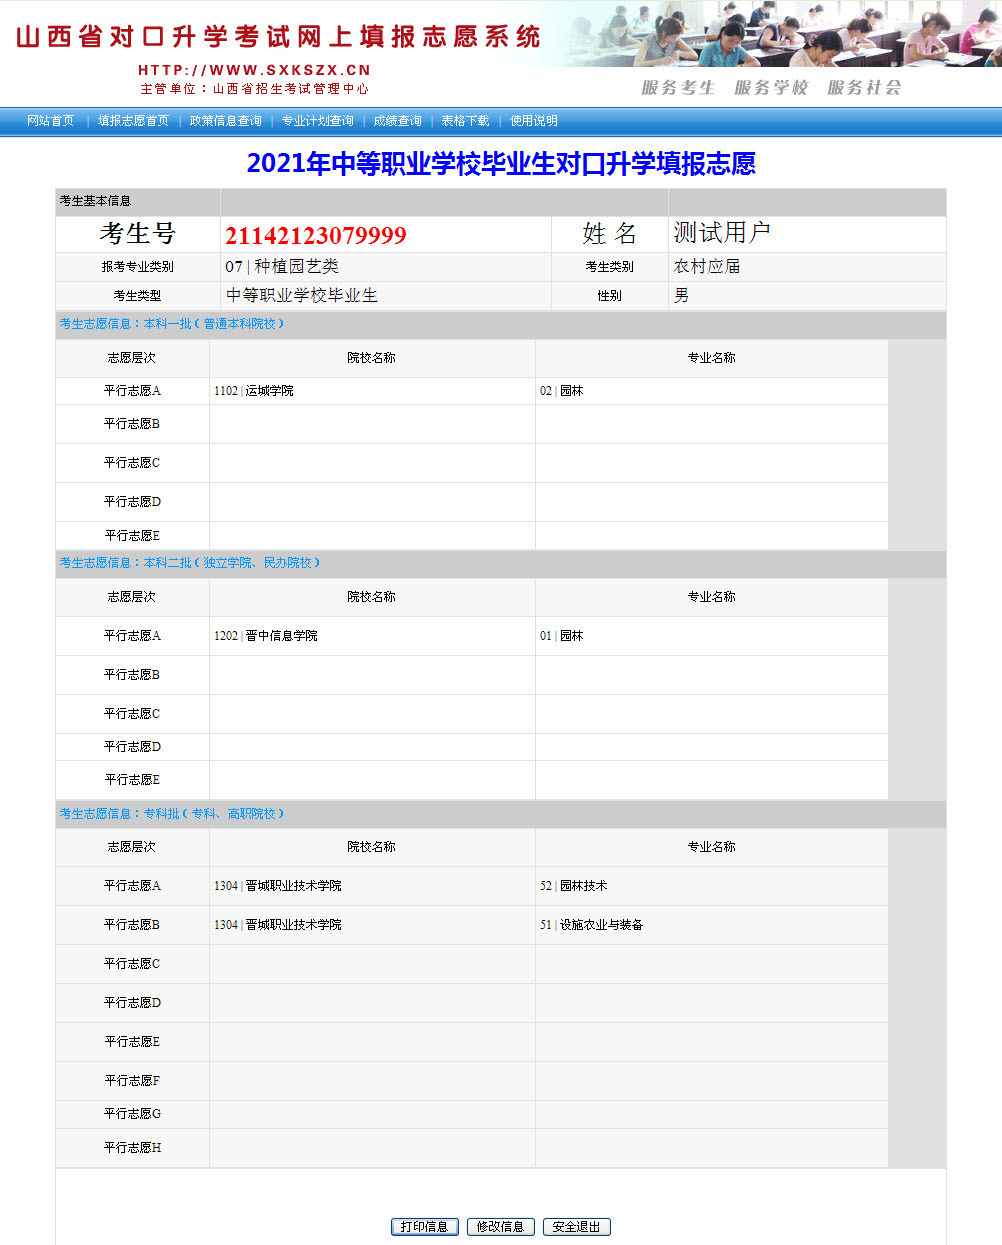Screen dimensions: 1002x1245
Task: Select the text 07 | 种植园艺类
Action: (x=282, y=266)
